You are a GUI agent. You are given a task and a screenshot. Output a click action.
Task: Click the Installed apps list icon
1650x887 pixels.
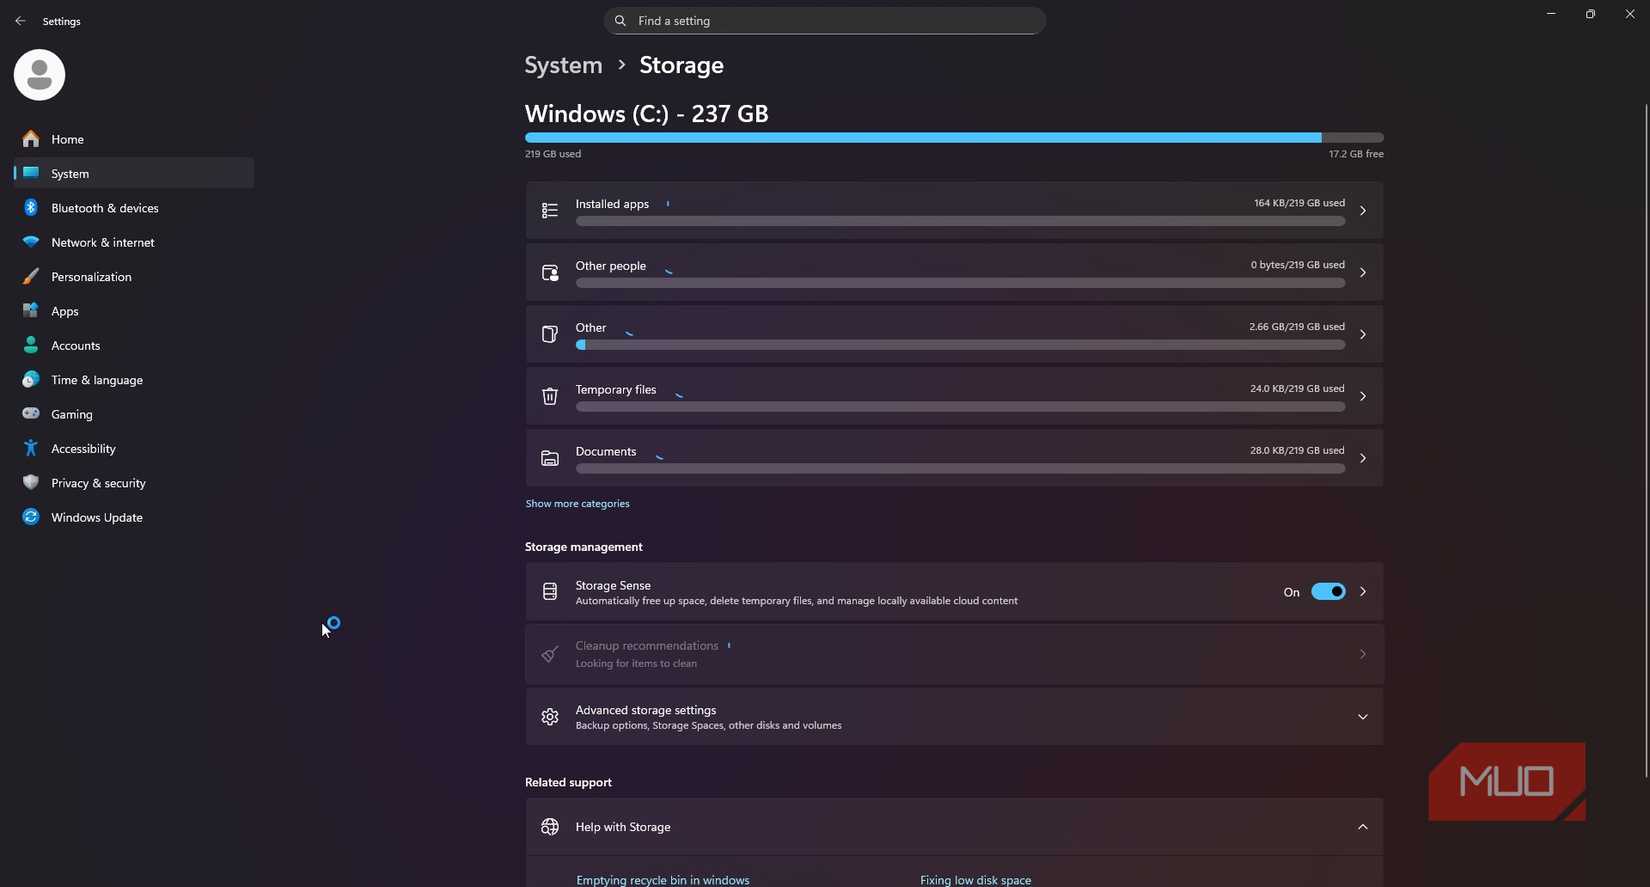[550, 211]
